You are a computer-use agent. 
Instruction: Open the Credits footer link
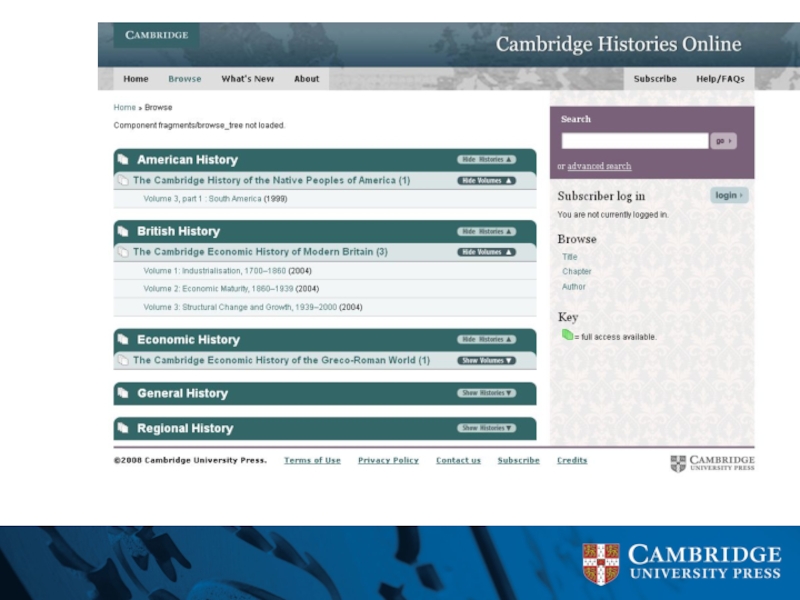pos(572,460)
